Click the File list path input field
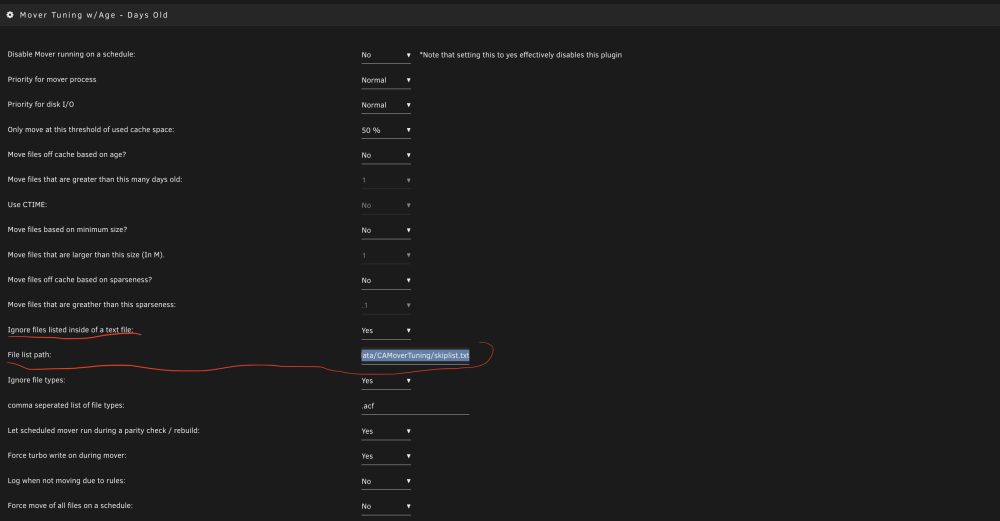This screenshot has width=1000, height=521. click(x=415, y=355)
